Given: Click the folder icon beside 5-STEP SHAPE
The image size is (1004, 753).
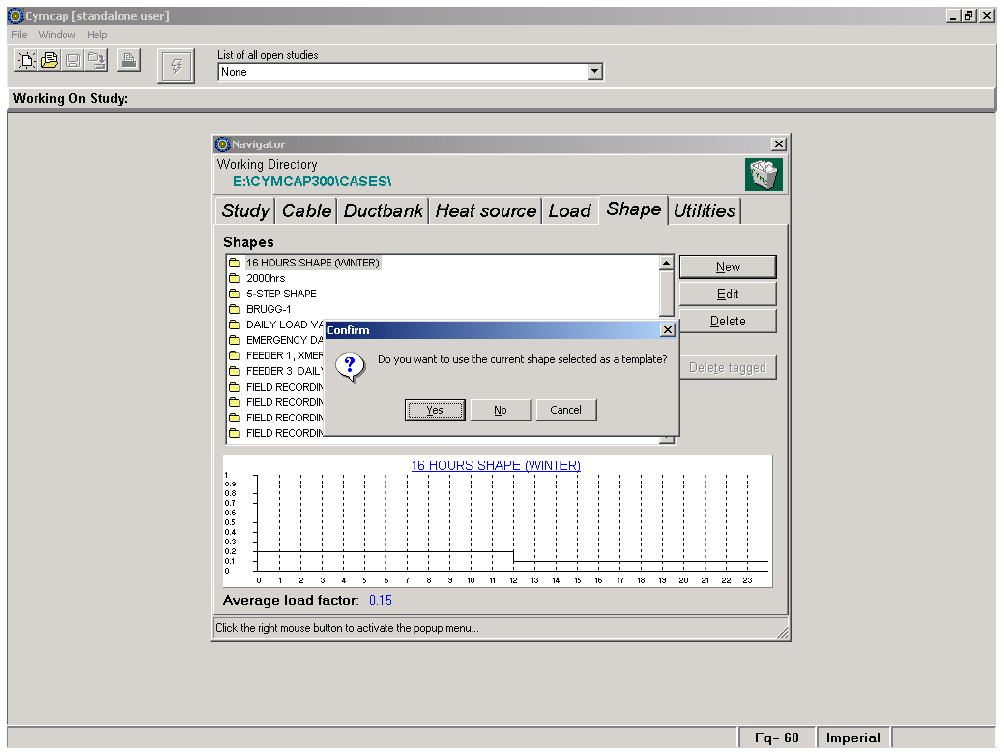Looking at the screenshot, I should click(x=234, y=293).
